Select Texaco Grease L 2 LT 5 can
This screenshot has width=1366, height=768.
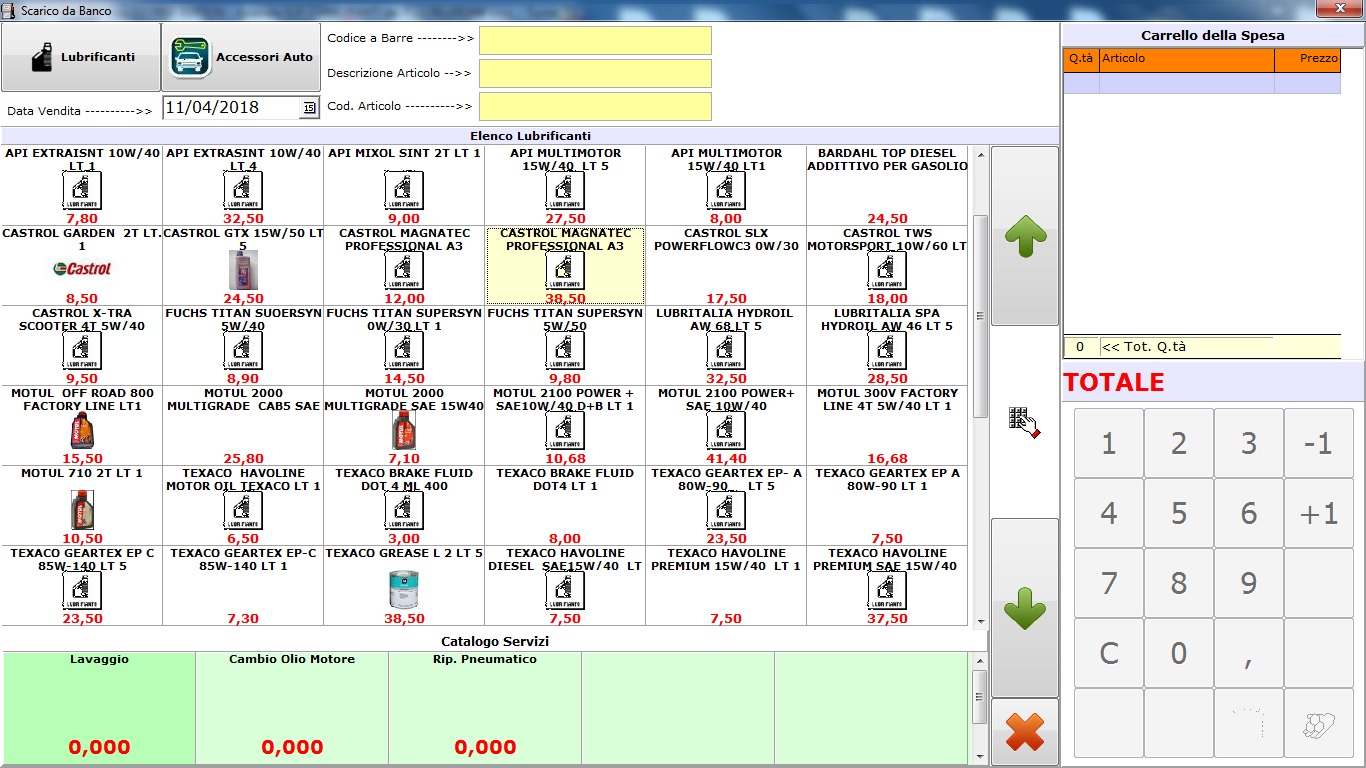click(404, 586)
